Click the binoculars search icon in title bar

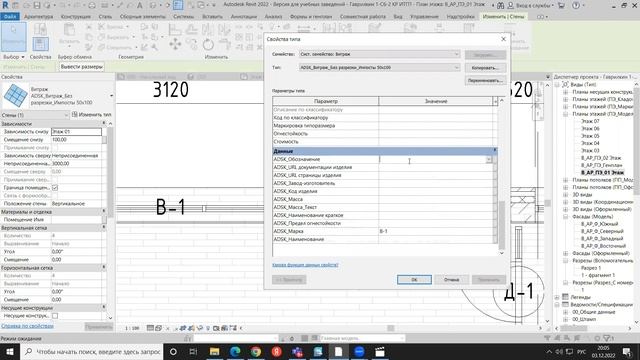tap(500, 5)
